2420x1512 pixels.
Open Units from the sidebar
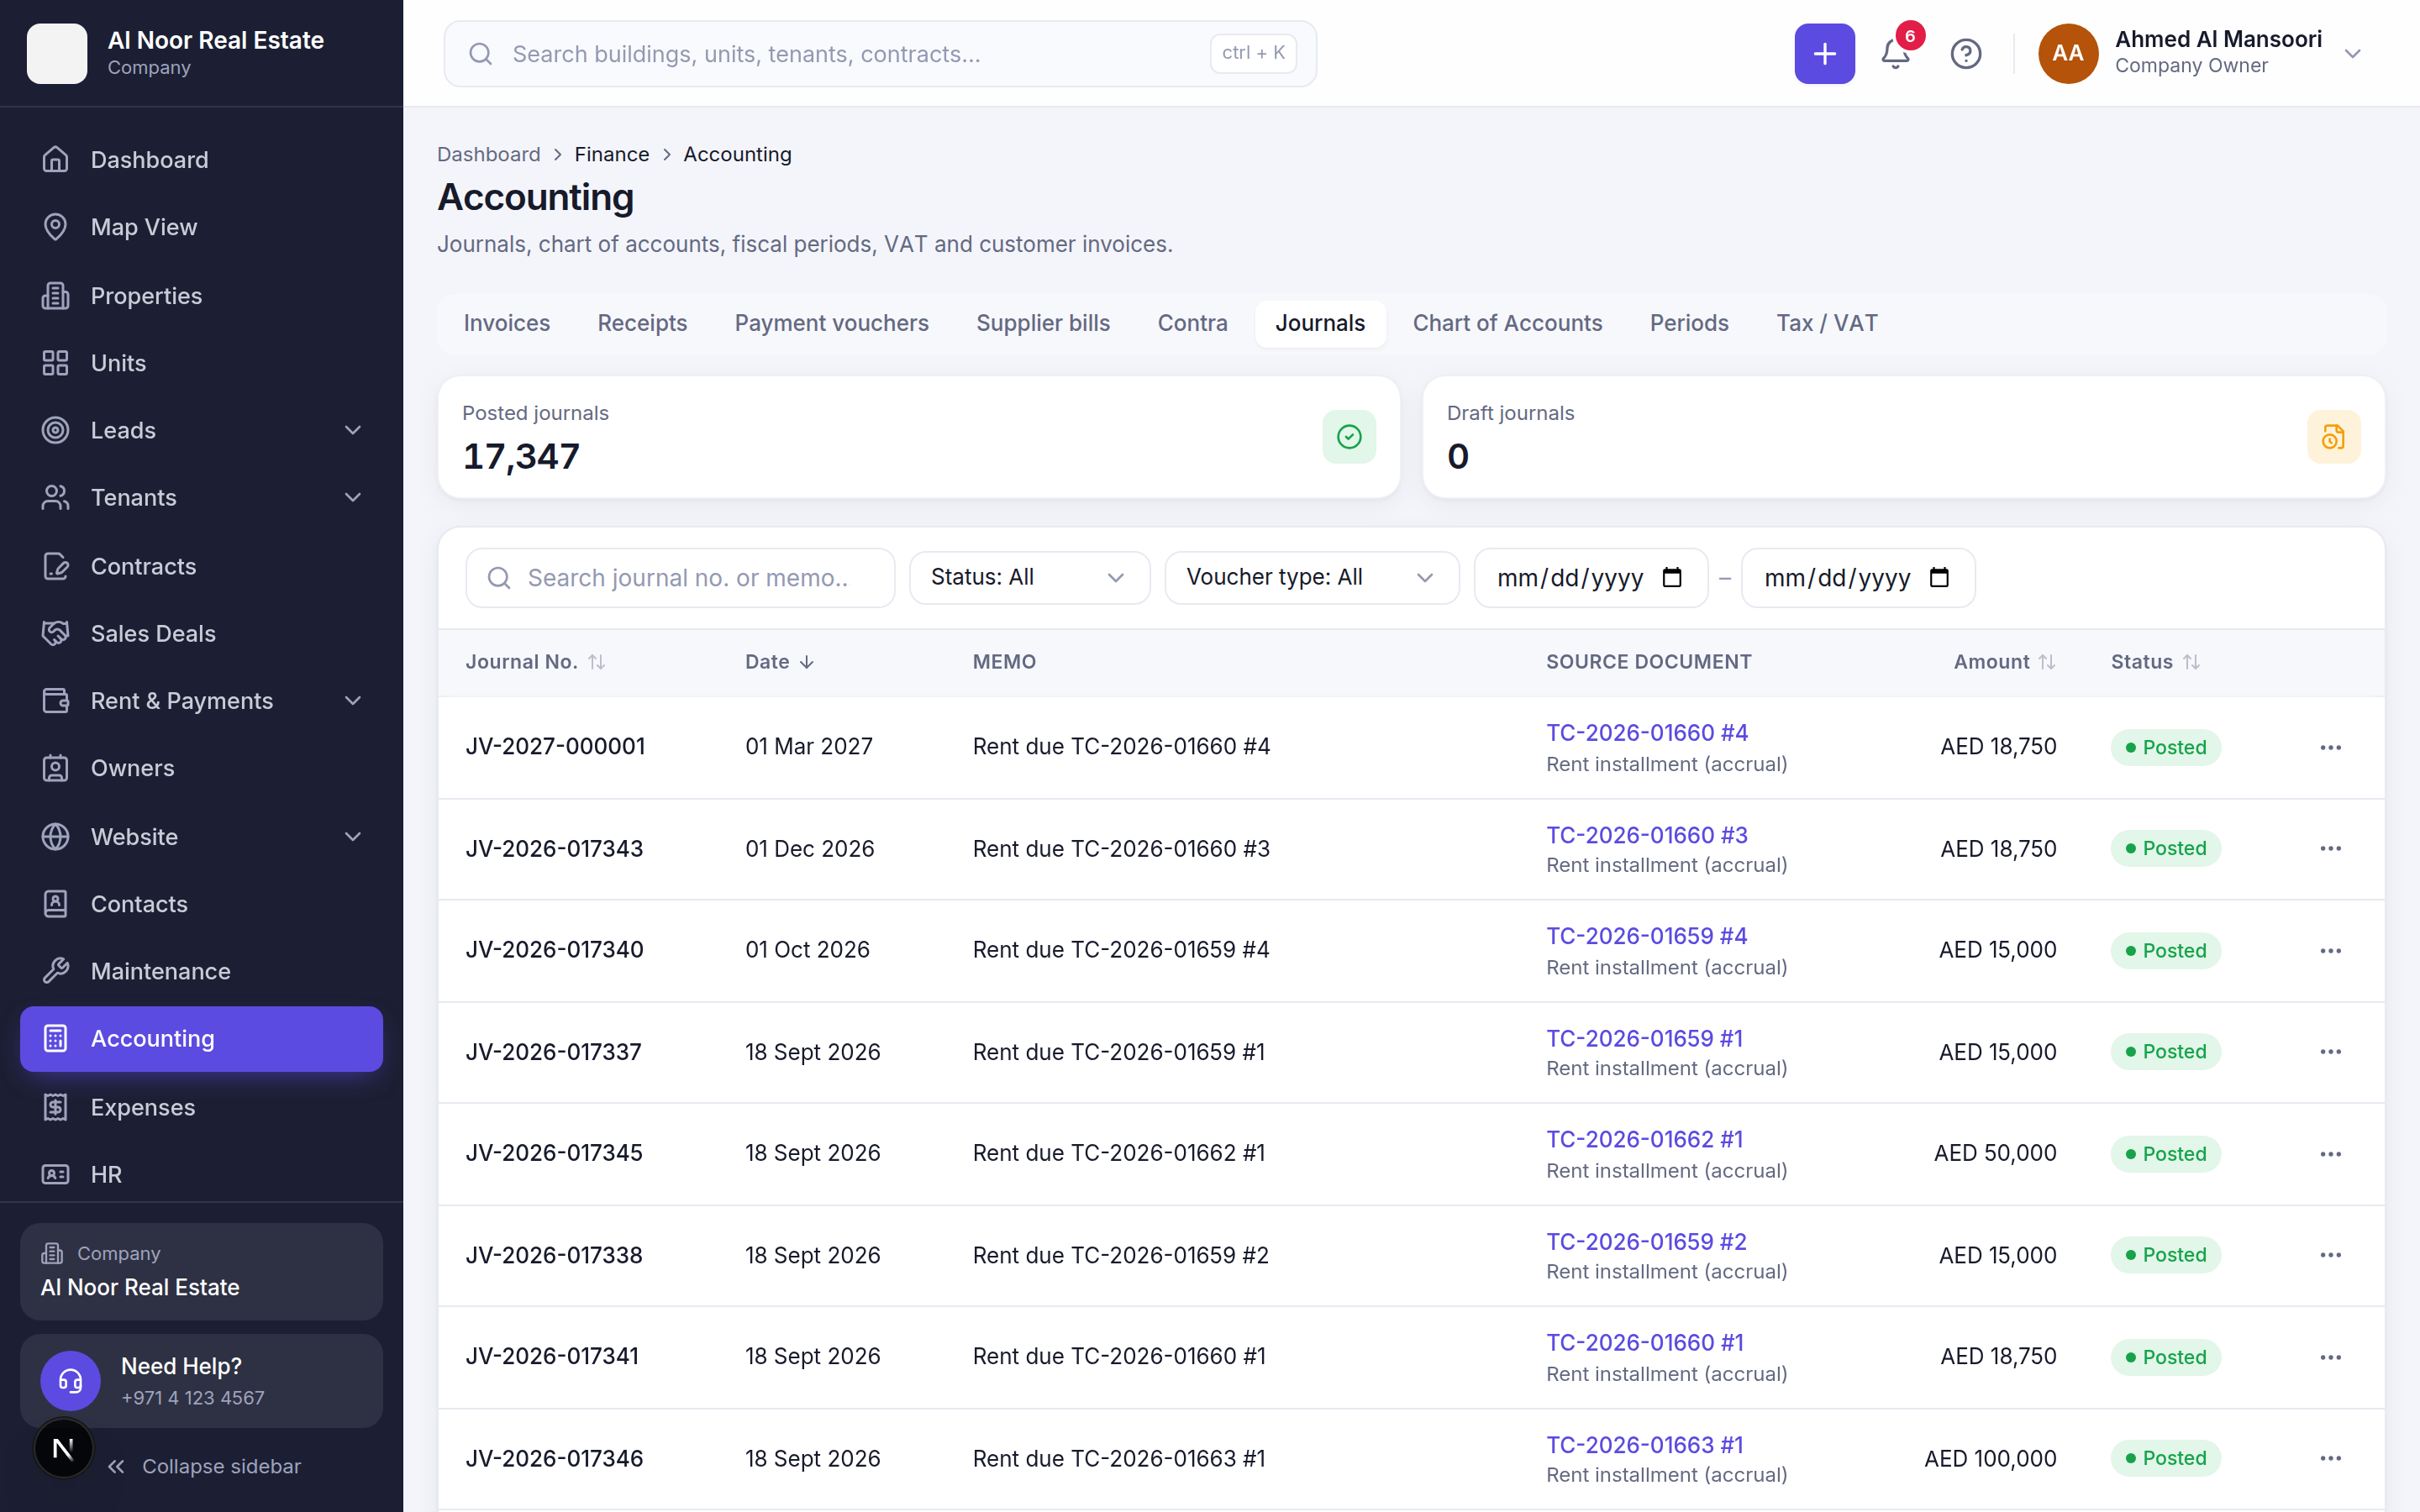click(201, 363)
